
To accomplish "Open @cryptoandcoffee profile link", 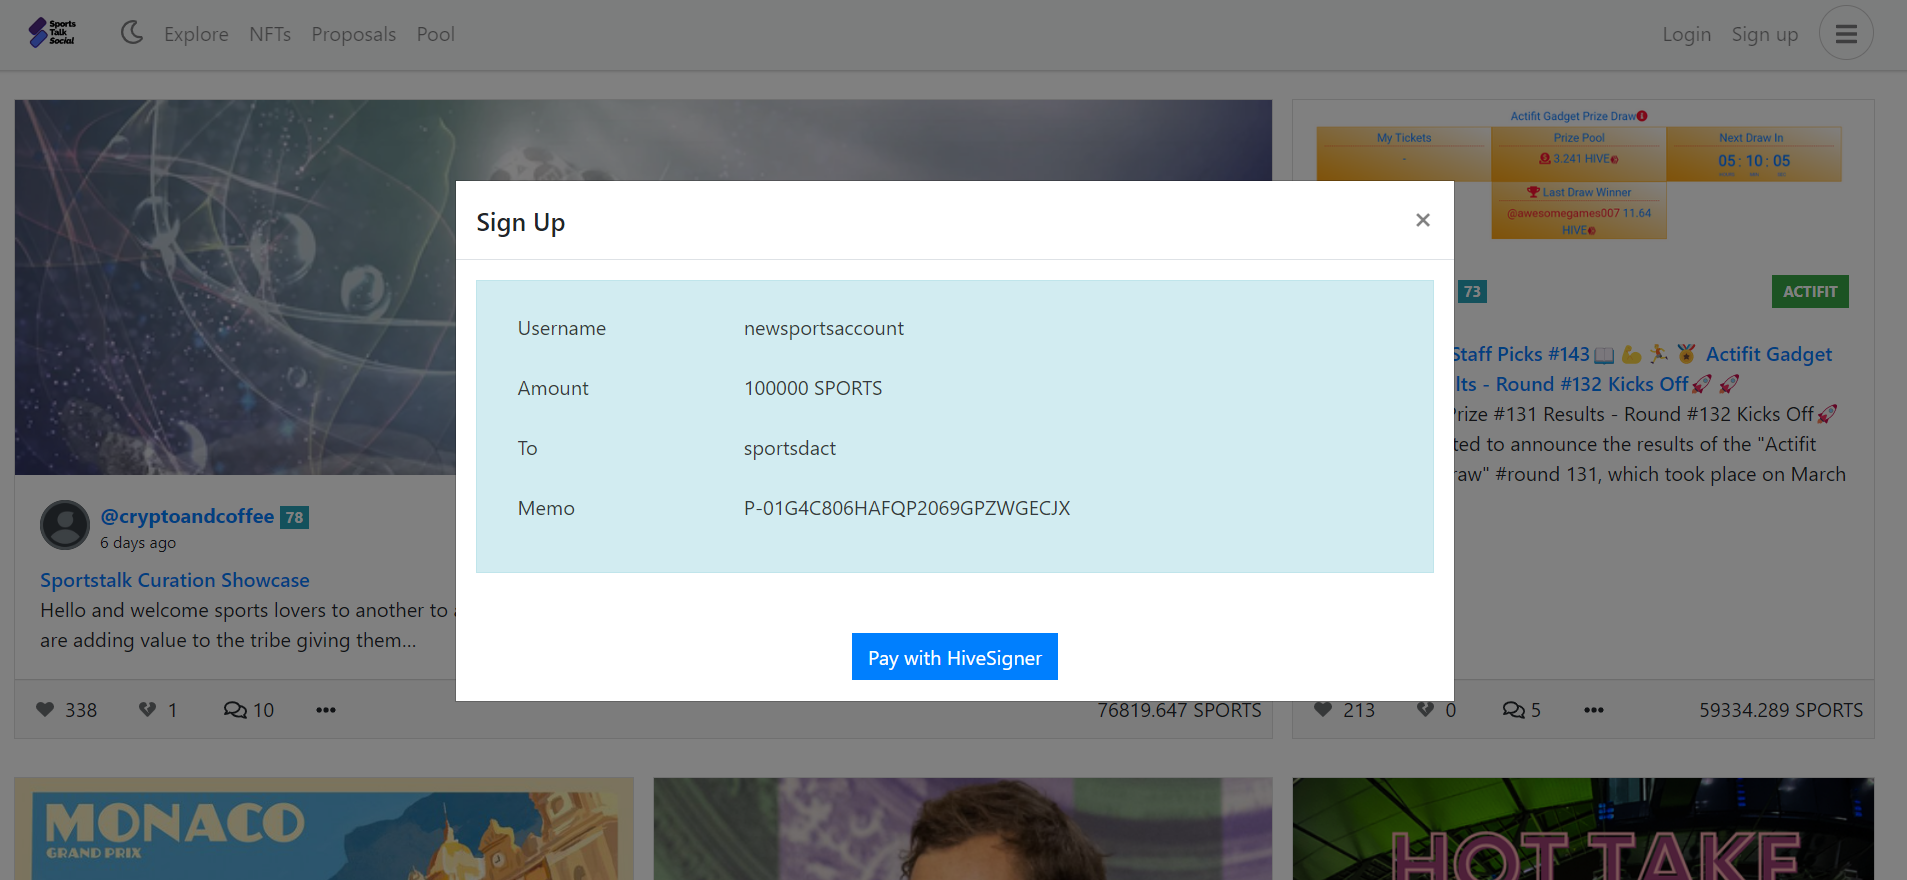I will pos(187,516).
